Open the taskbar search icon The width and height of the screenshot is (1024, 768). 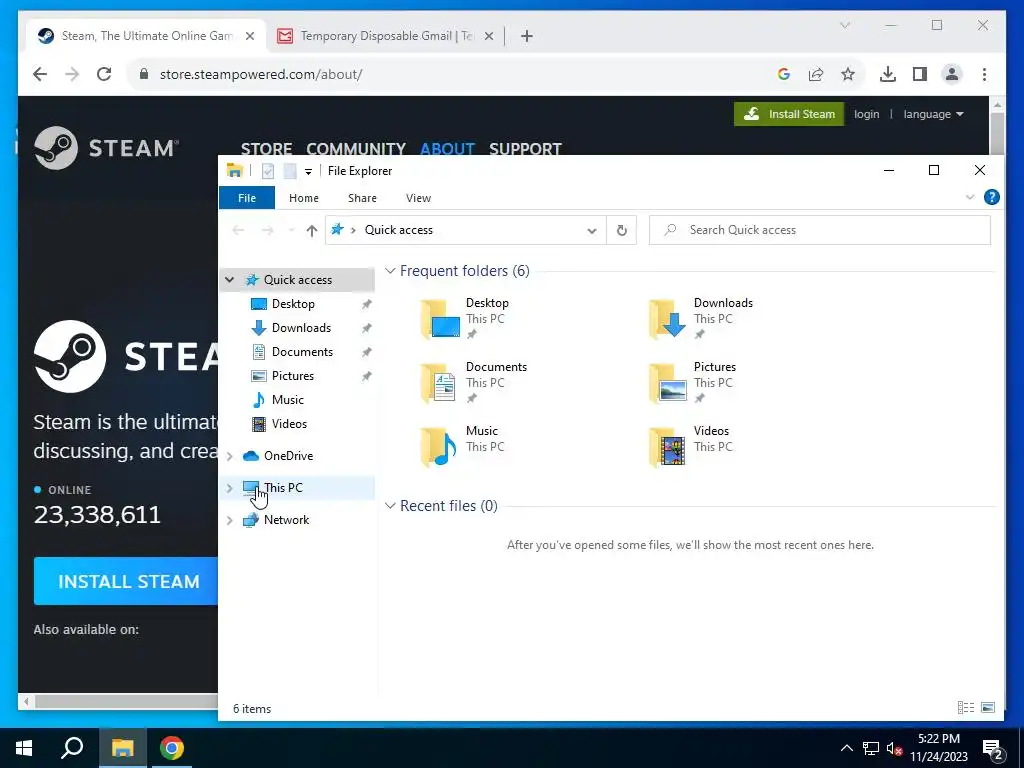tap(72, 748)
